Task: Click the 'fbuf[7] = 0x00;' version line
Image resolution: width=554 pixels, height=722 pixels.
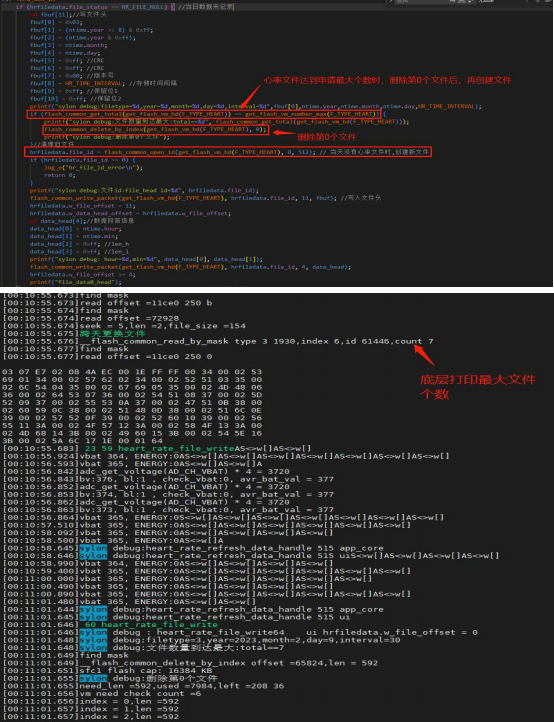Action: pyautogui.click(x=72, y=76)
